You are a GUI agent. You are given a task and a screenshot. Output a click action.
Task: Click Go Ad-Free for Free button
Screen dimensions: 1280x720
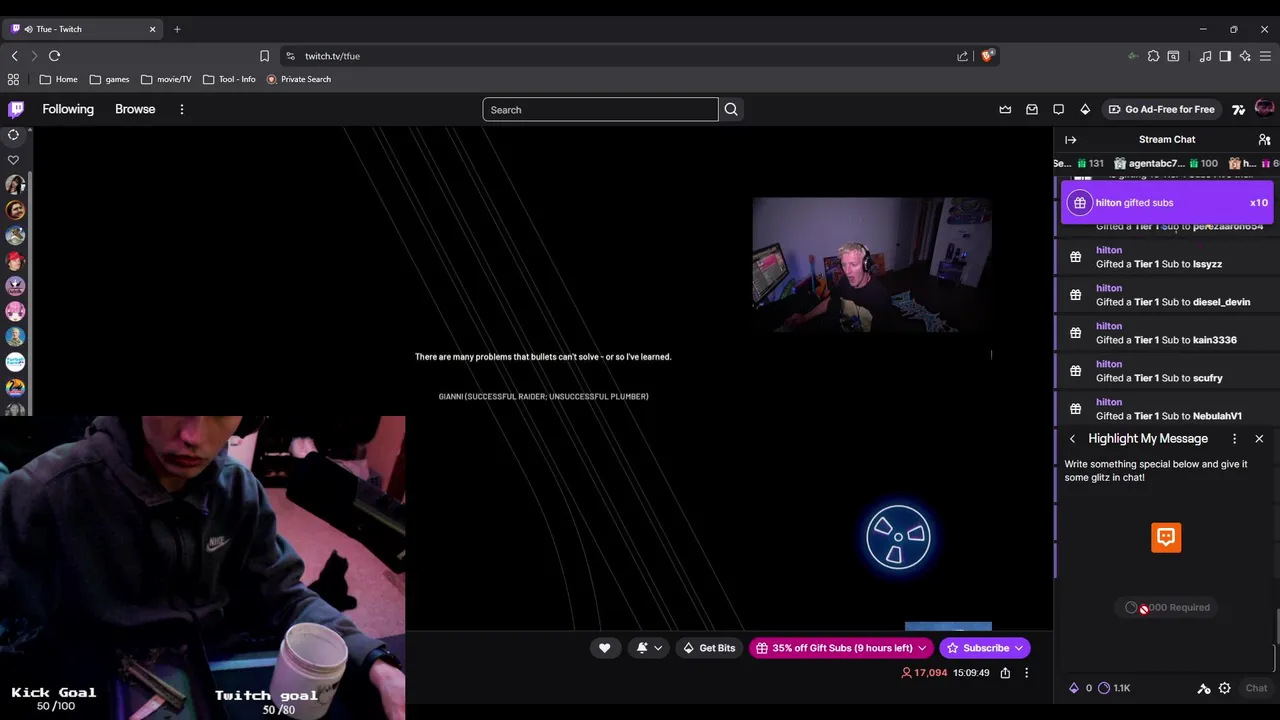pyautogui.click(x=1161, y=110)
